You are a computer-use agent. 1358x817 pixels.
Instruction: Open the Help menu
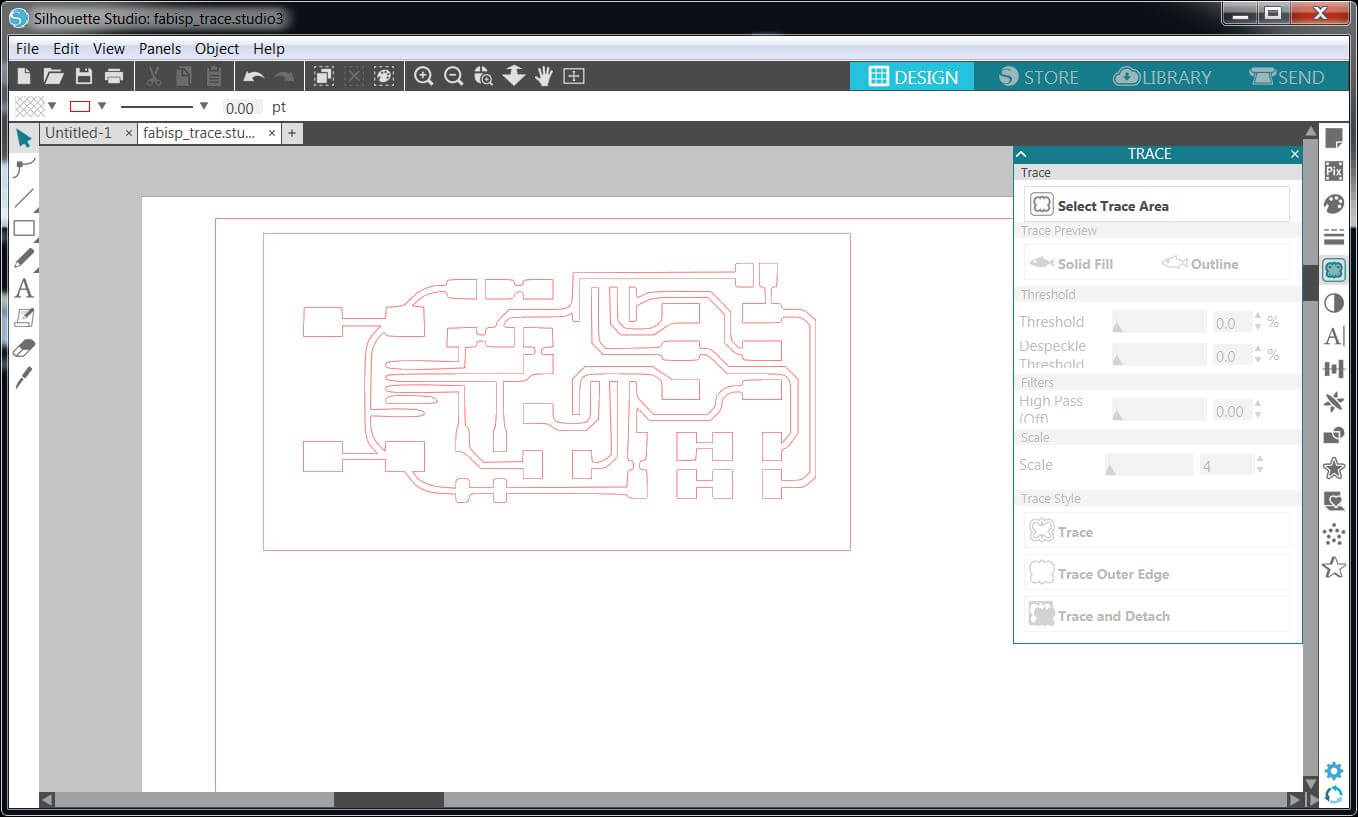tap(269, 48)
